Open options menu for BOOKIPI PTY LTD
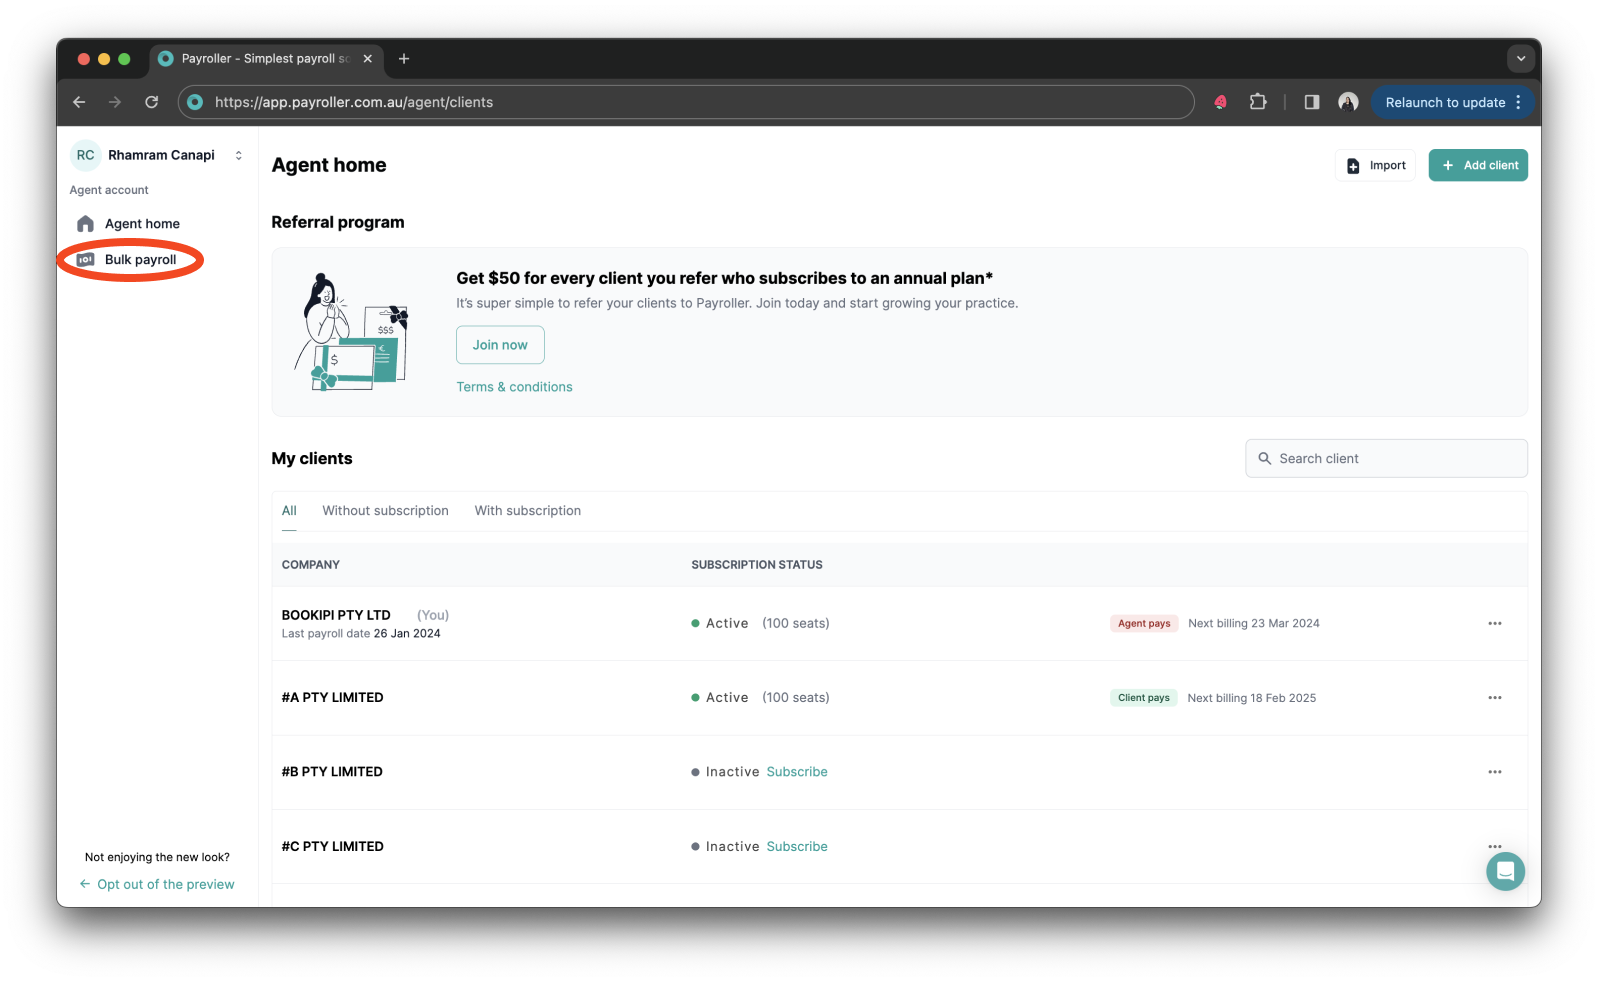 [1494, 623]
